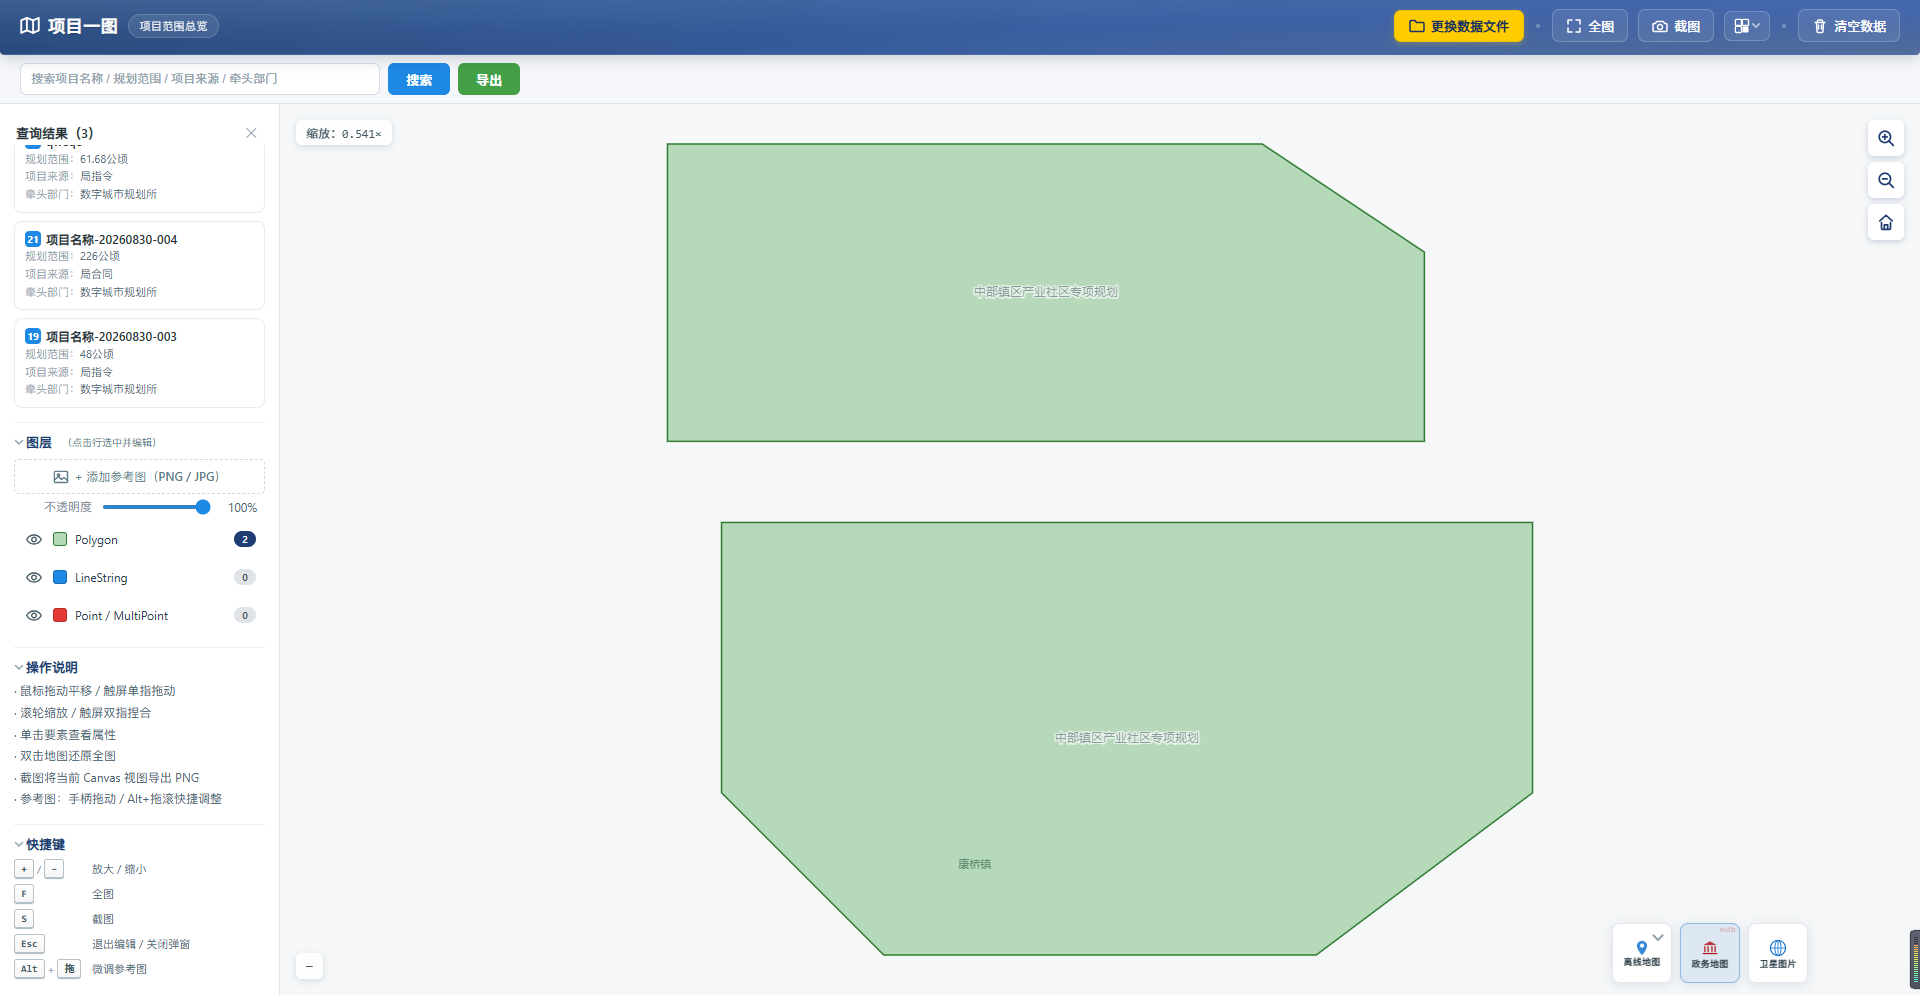This screenshot has width=1920, height=995.
Task: Click the 清空数据 button
Action: 1849,26
